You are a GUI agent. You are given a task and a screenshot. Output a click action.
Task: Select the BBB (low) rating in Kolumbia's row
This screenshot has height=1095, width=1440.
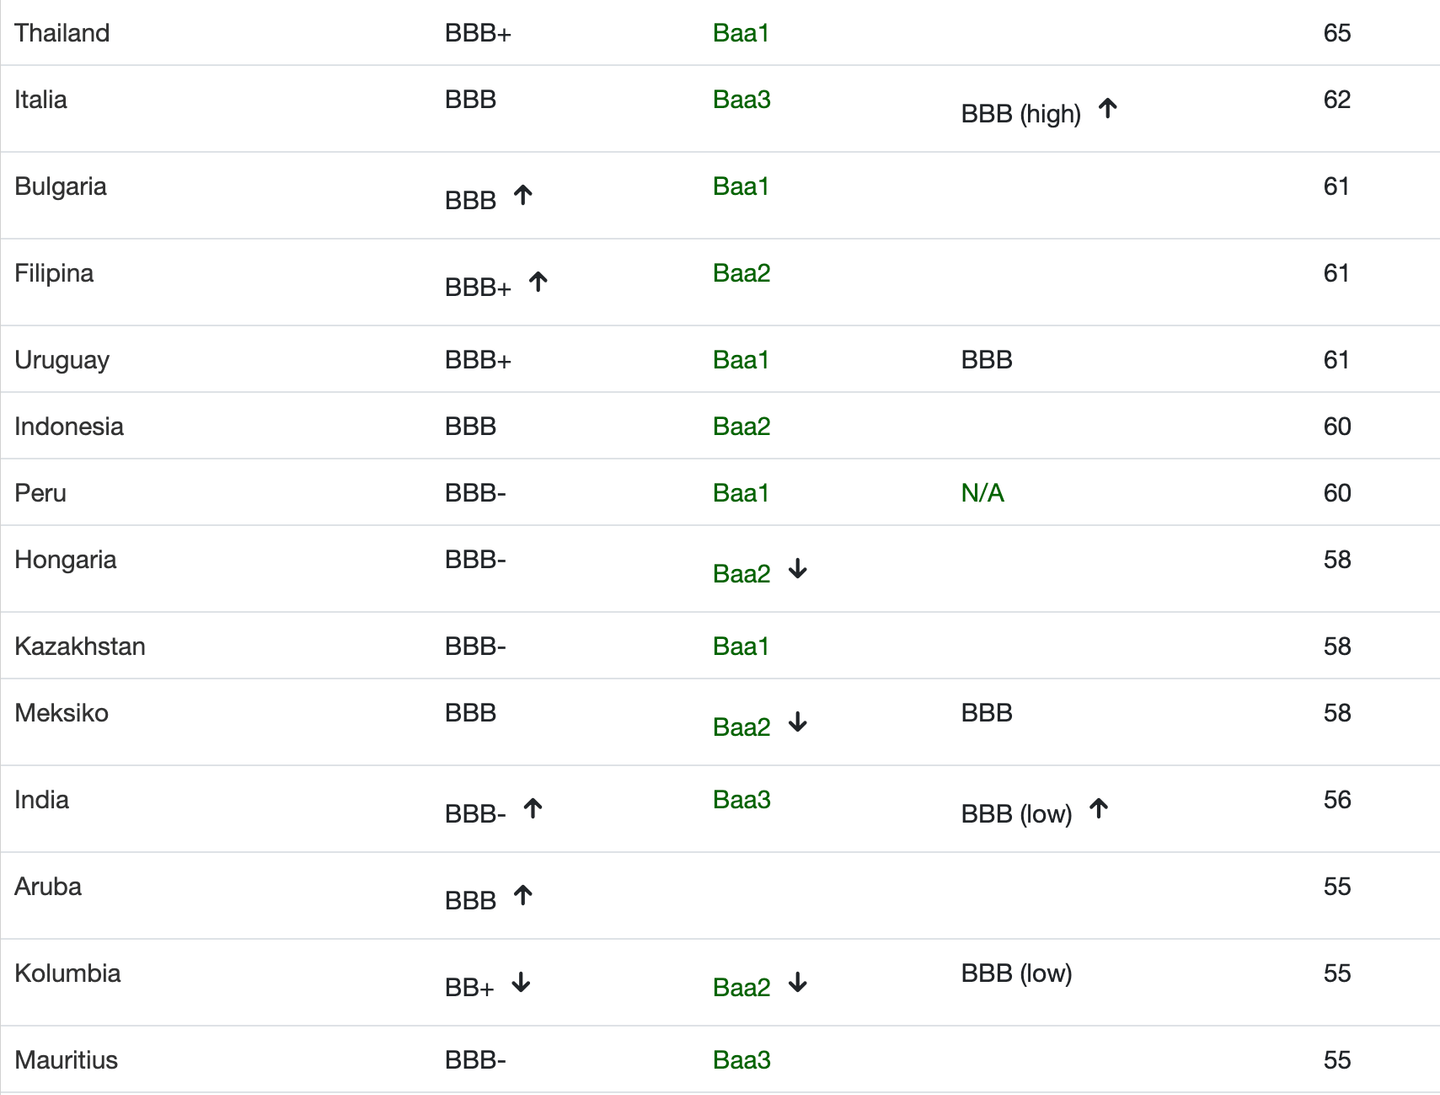pyautogui.click(x=1016, y=974)
